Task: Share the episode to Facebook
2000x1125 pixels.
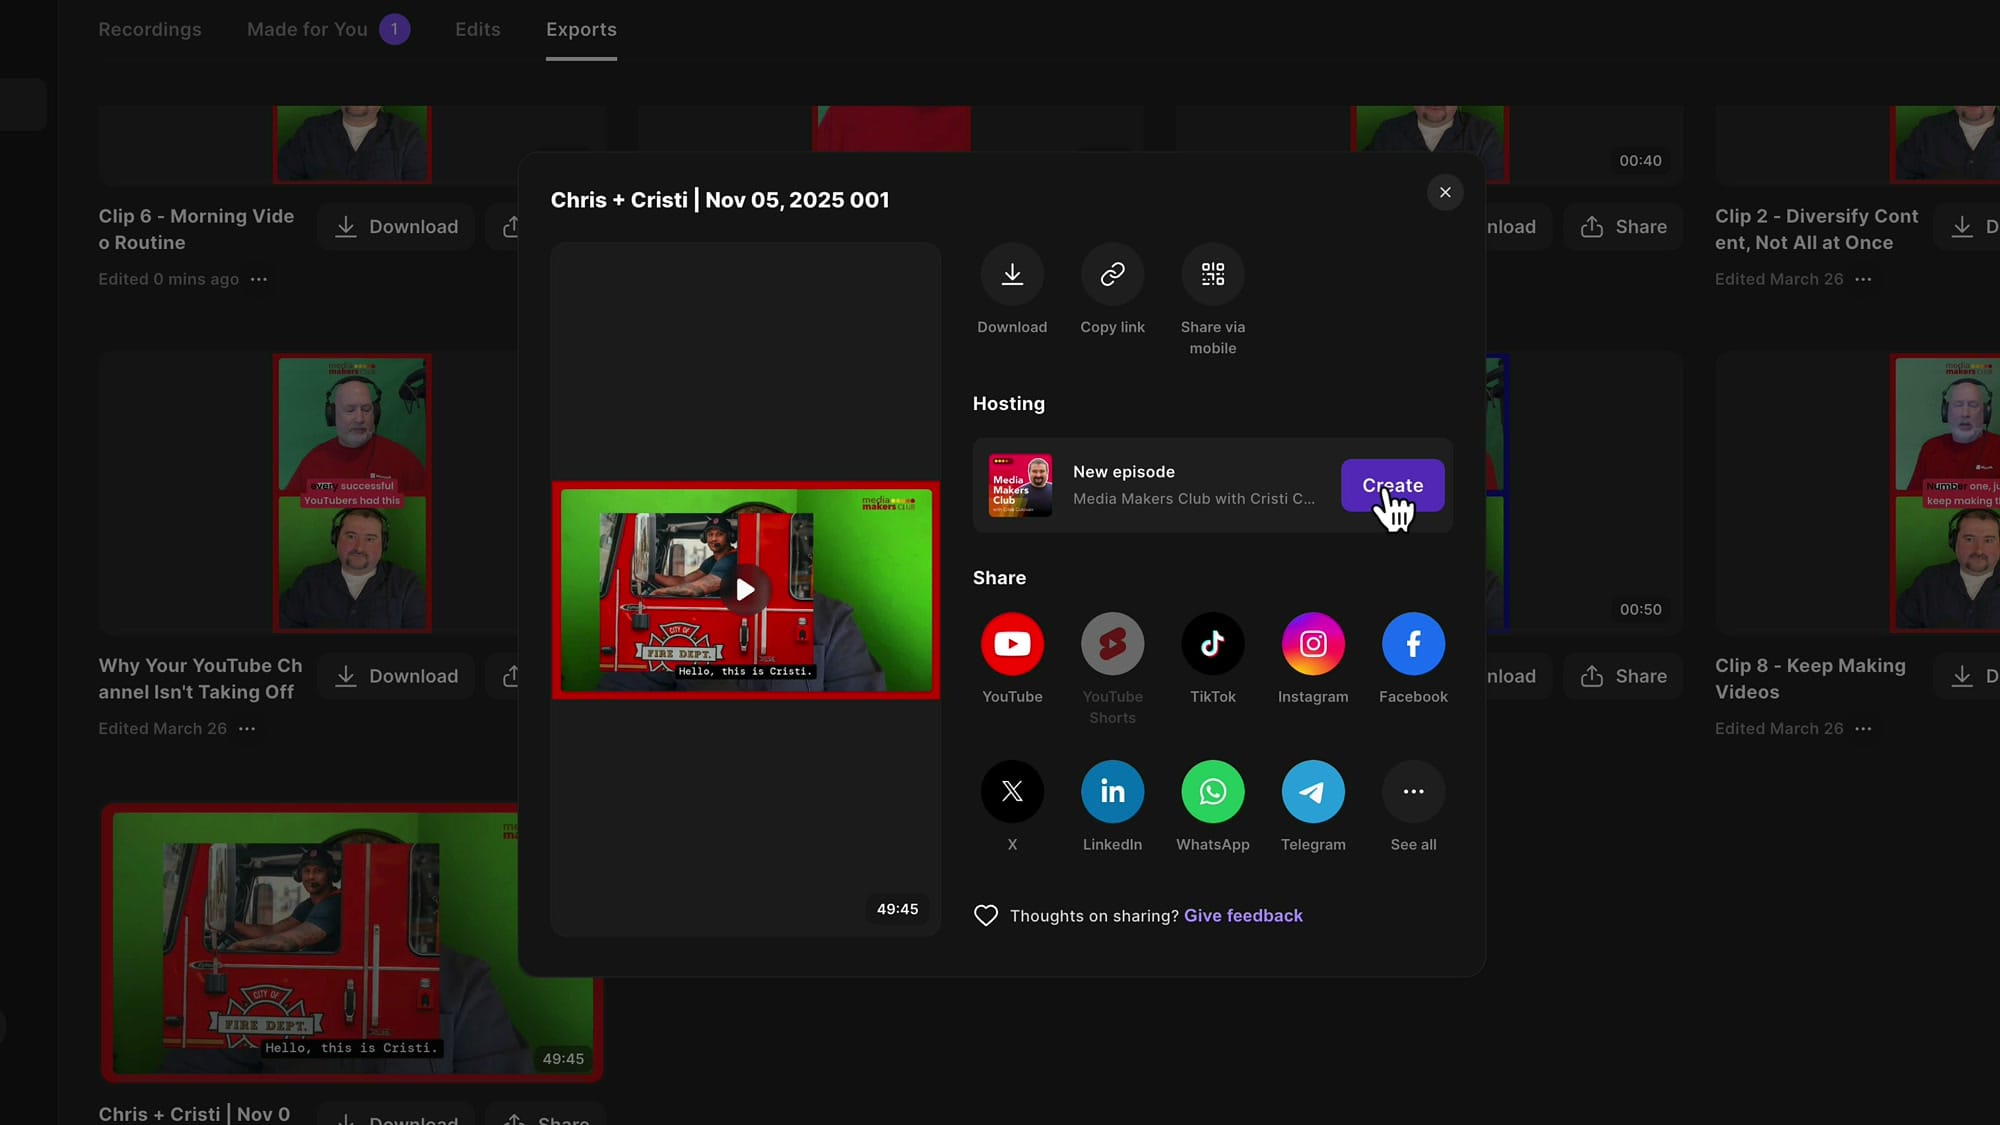Action: tap(1413, 644)
